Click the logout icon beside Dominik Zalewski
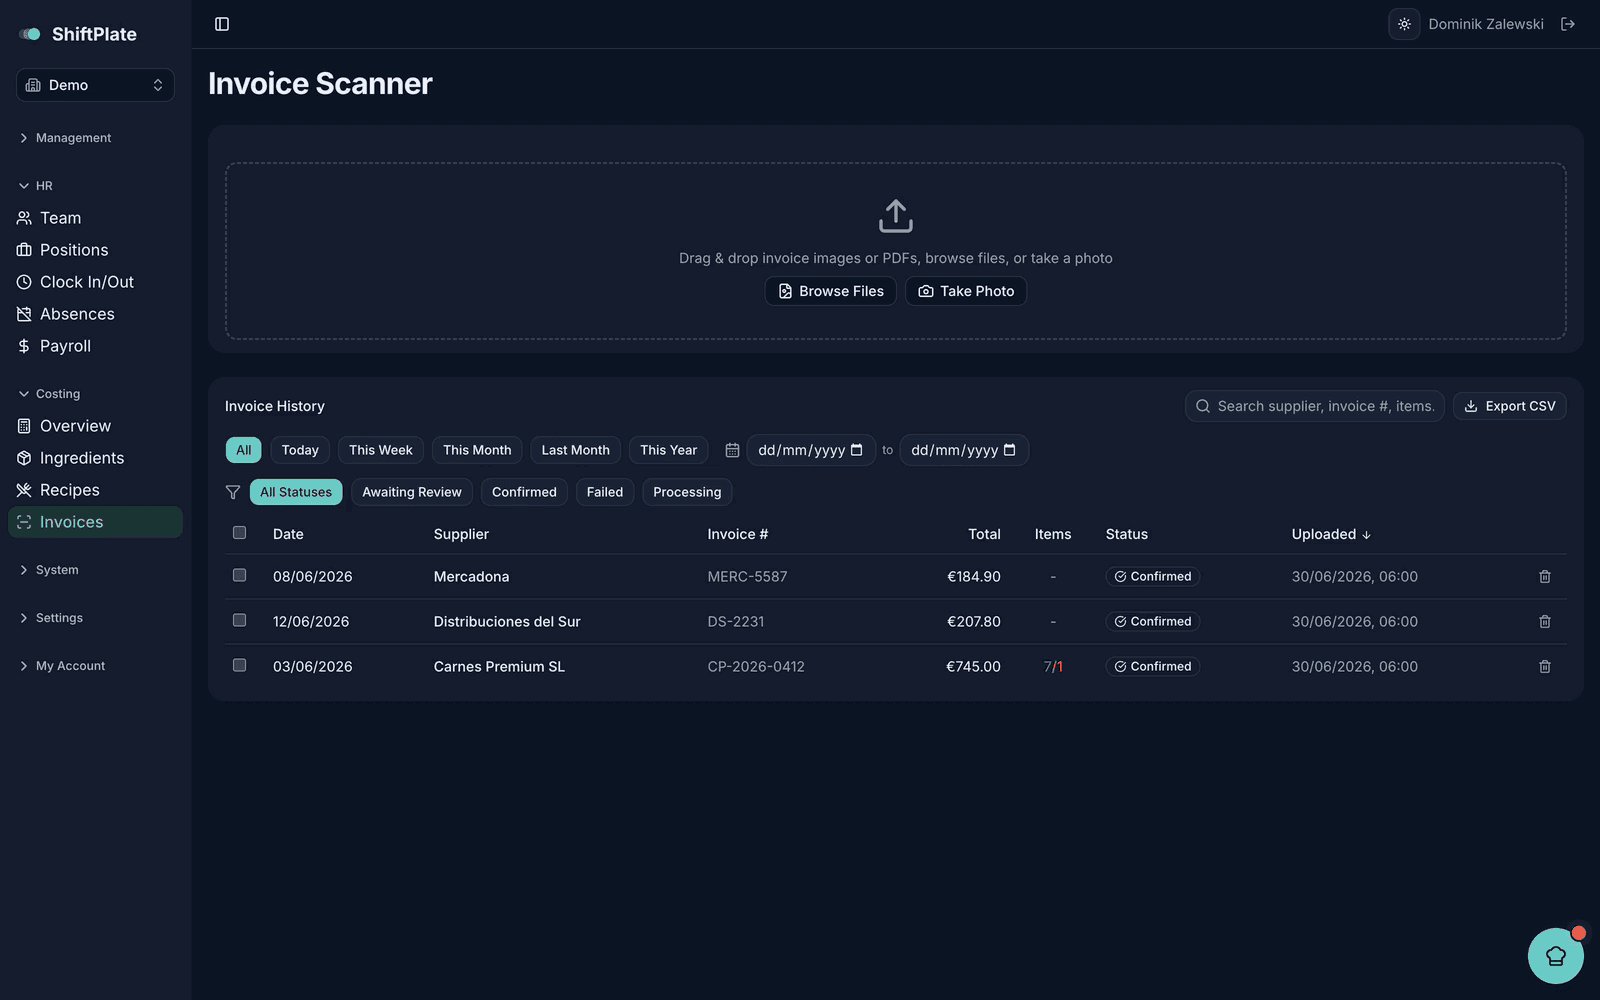The image size is (1600, 1000). coord(1568,24)
